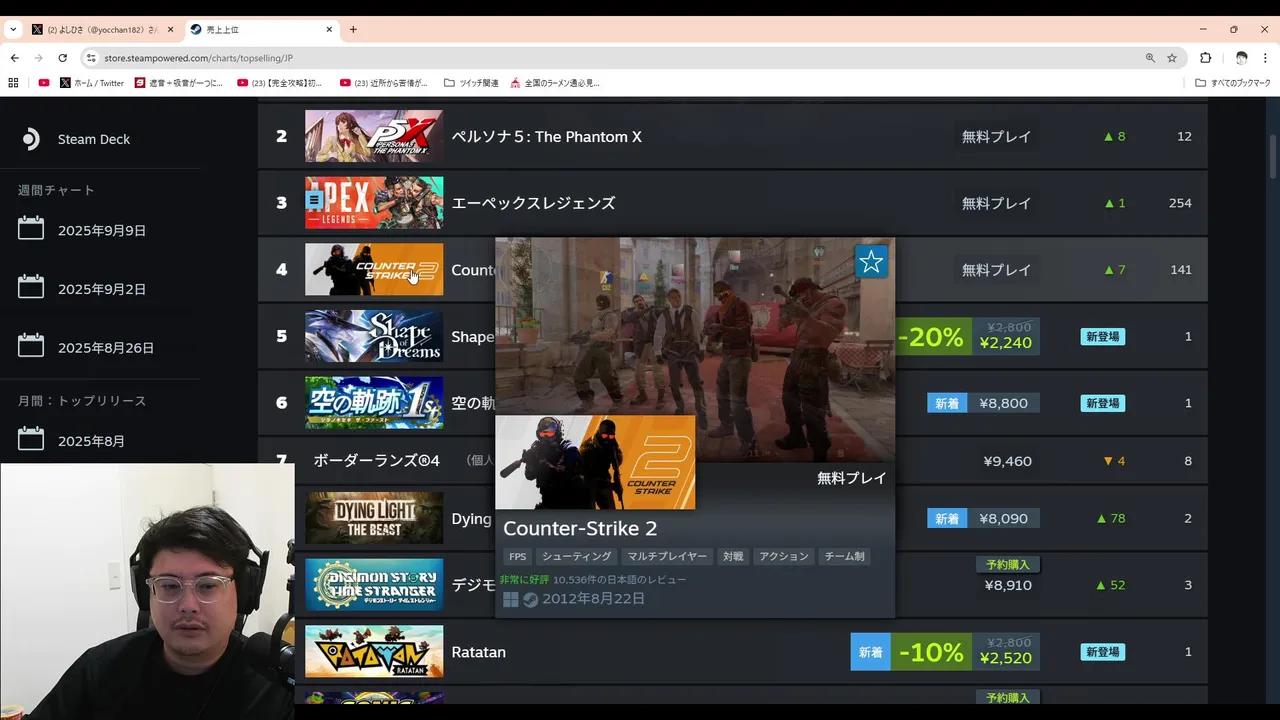Click the アクション tag in popup
The image size is (1280, 720).
click(x=784, y=557)
